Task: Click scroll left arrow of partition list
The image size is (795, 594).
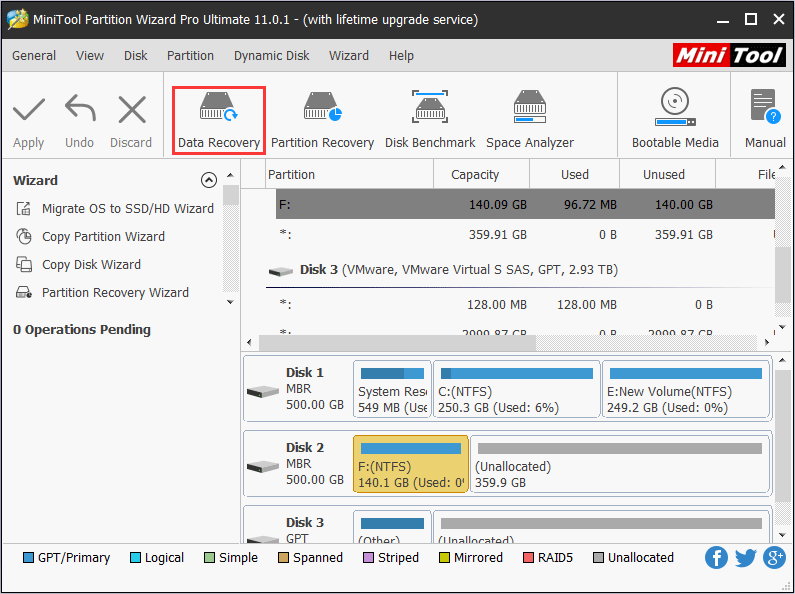Action: point(249,343)
